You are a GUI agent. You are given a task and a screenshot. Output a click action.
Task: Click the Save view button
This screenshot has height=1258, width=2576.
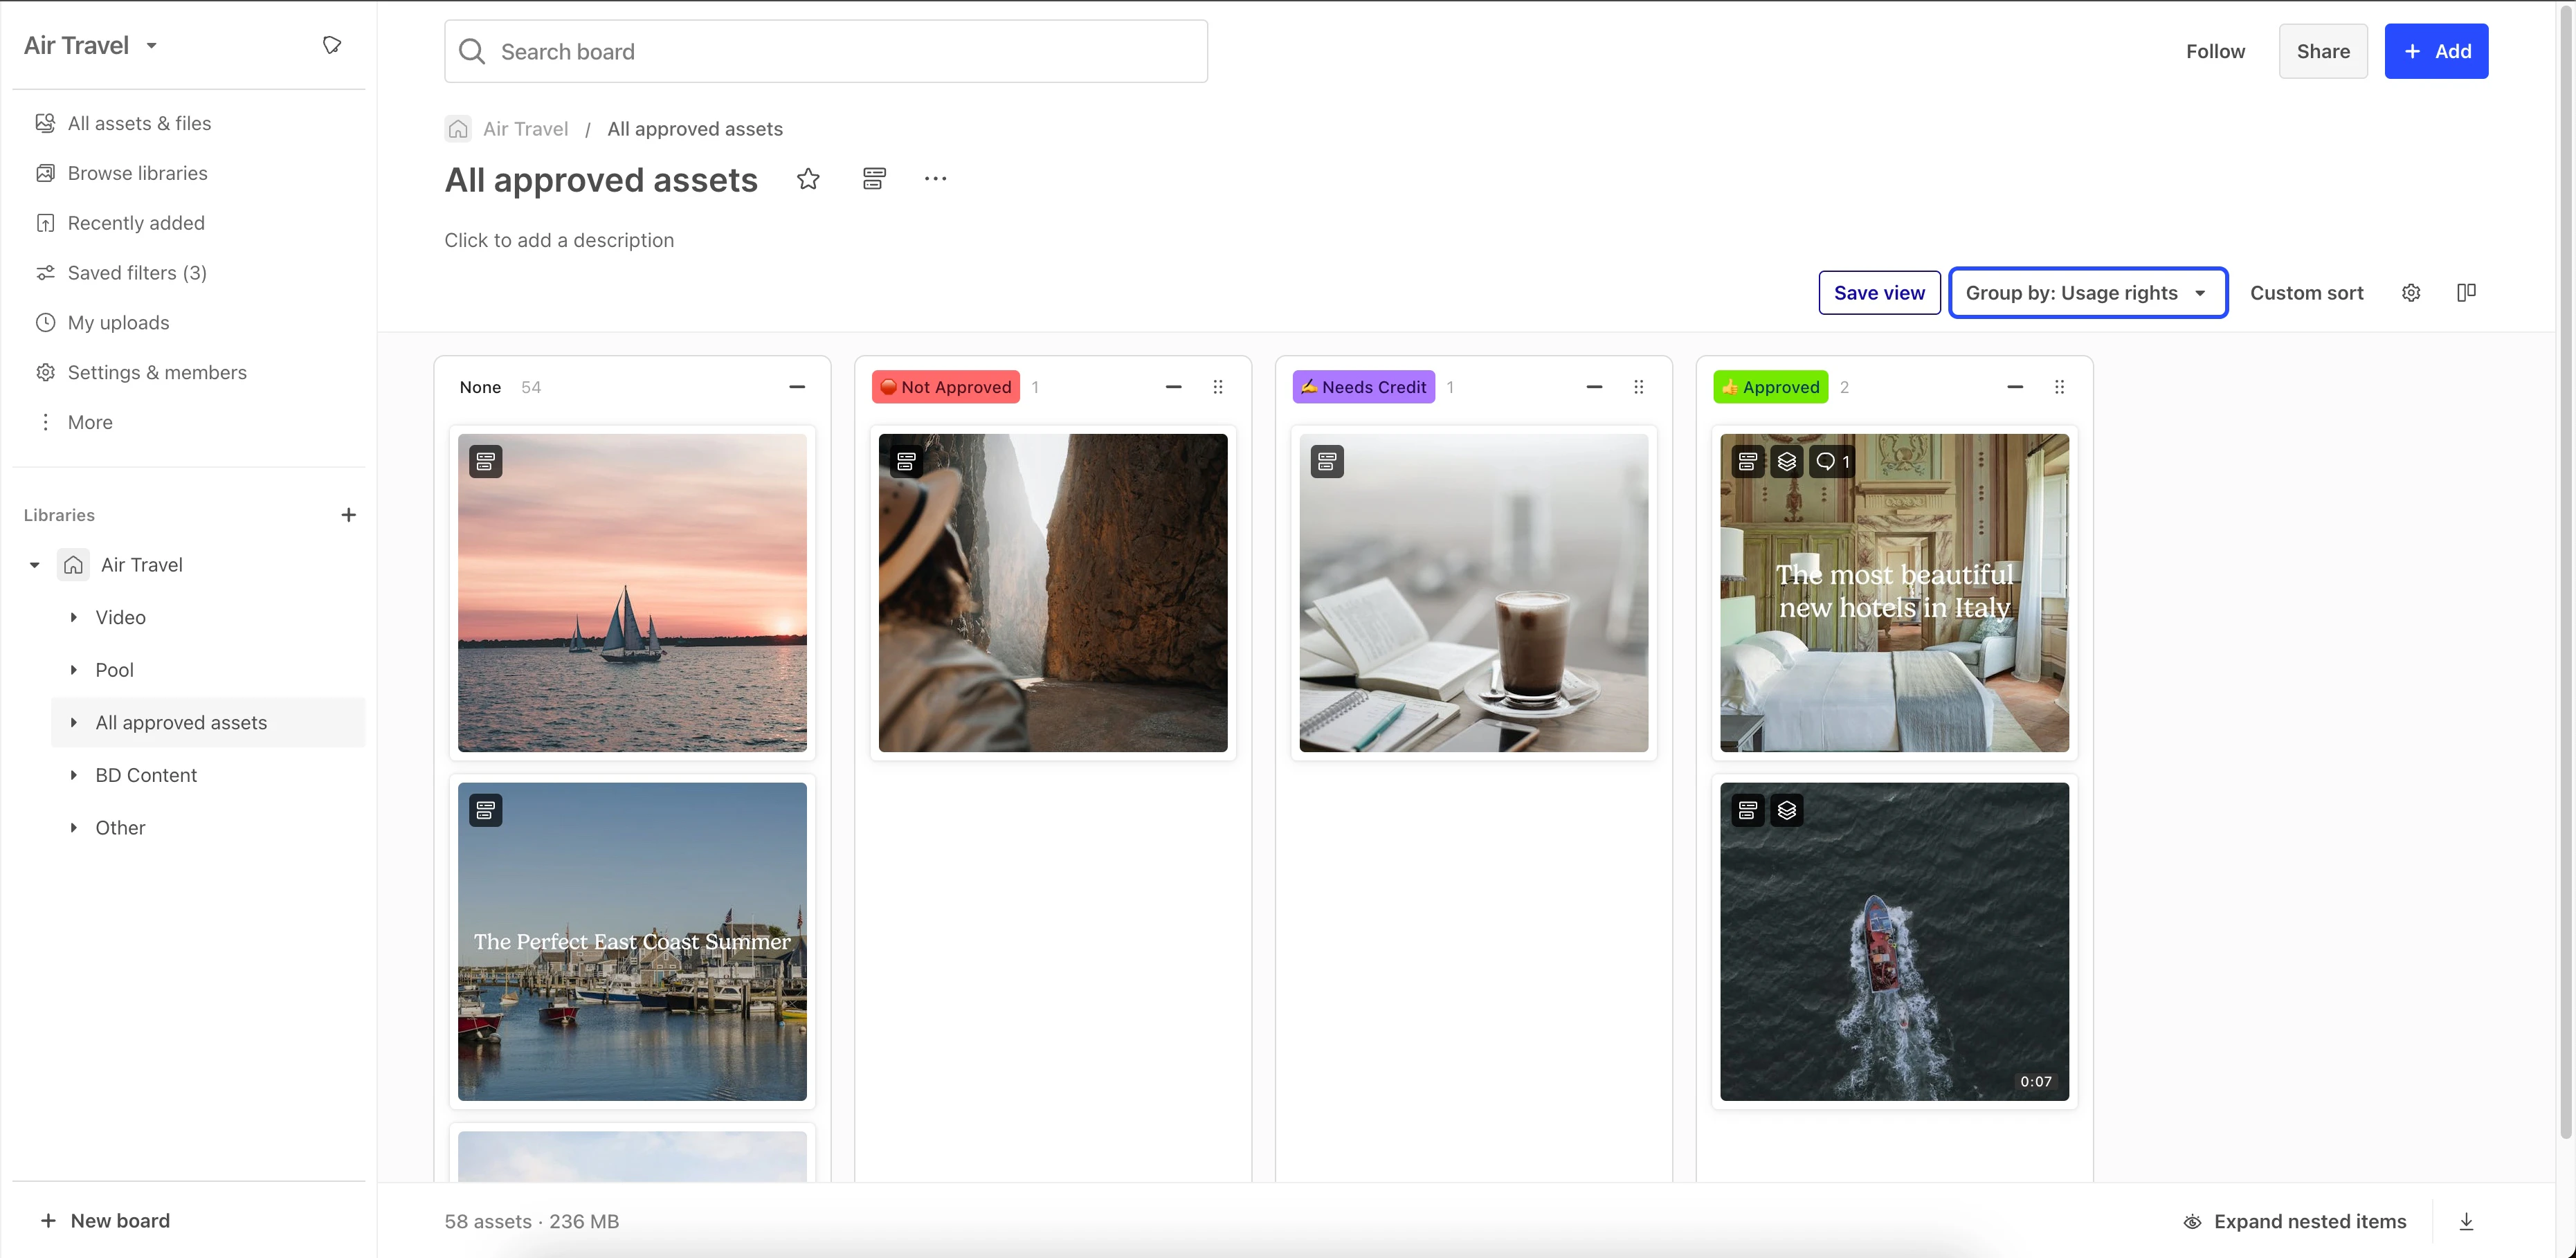(1879, 292)
